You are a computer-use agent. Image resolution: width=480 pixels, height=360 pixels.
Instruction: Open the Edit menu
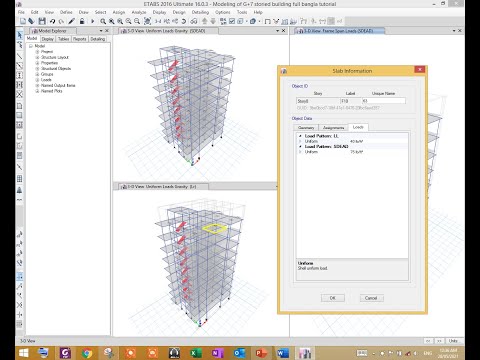click(34, 12)
